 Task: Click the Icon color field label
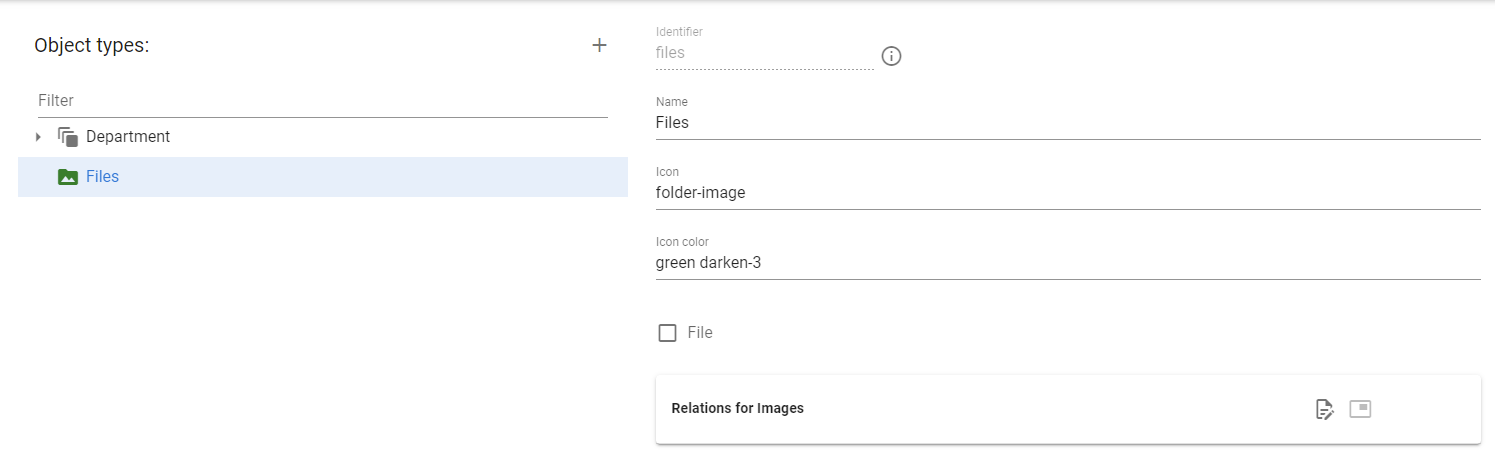(682, 242)
